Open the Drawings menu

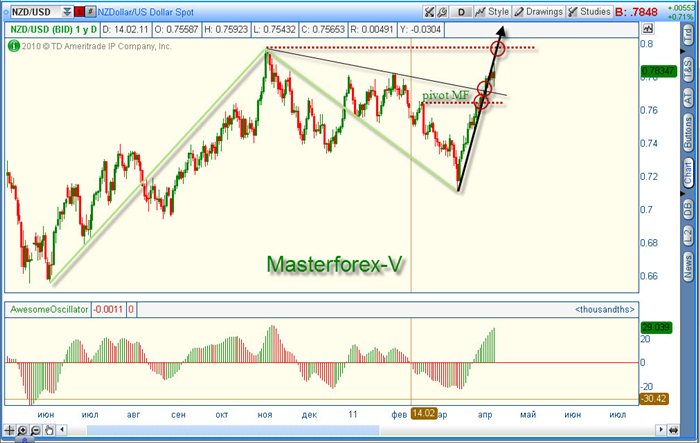pos(538,12)
